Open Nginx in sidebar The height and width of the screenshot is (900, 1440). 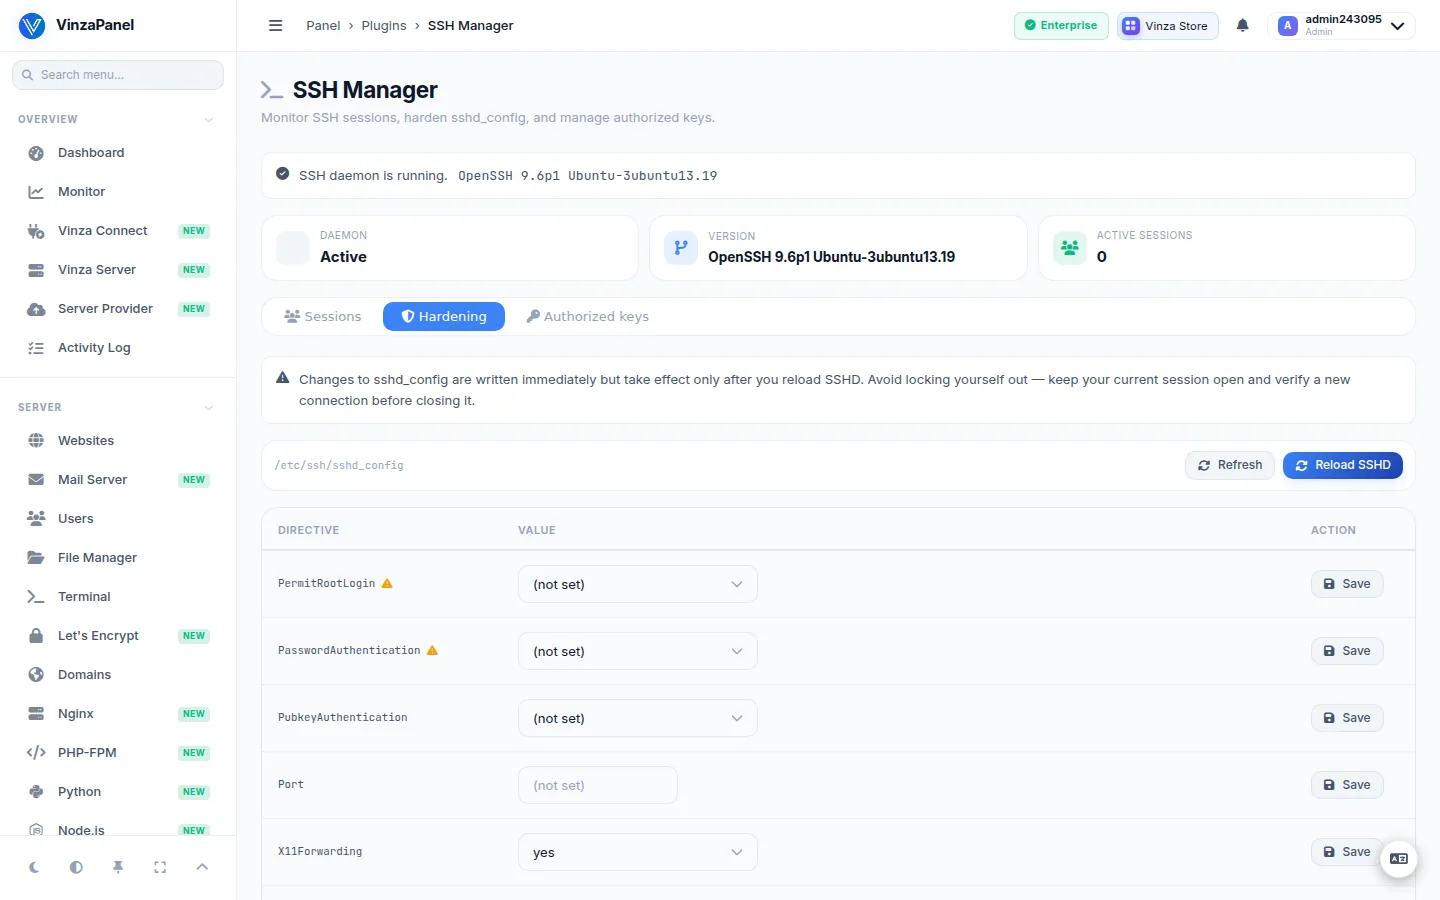(118, 714)
